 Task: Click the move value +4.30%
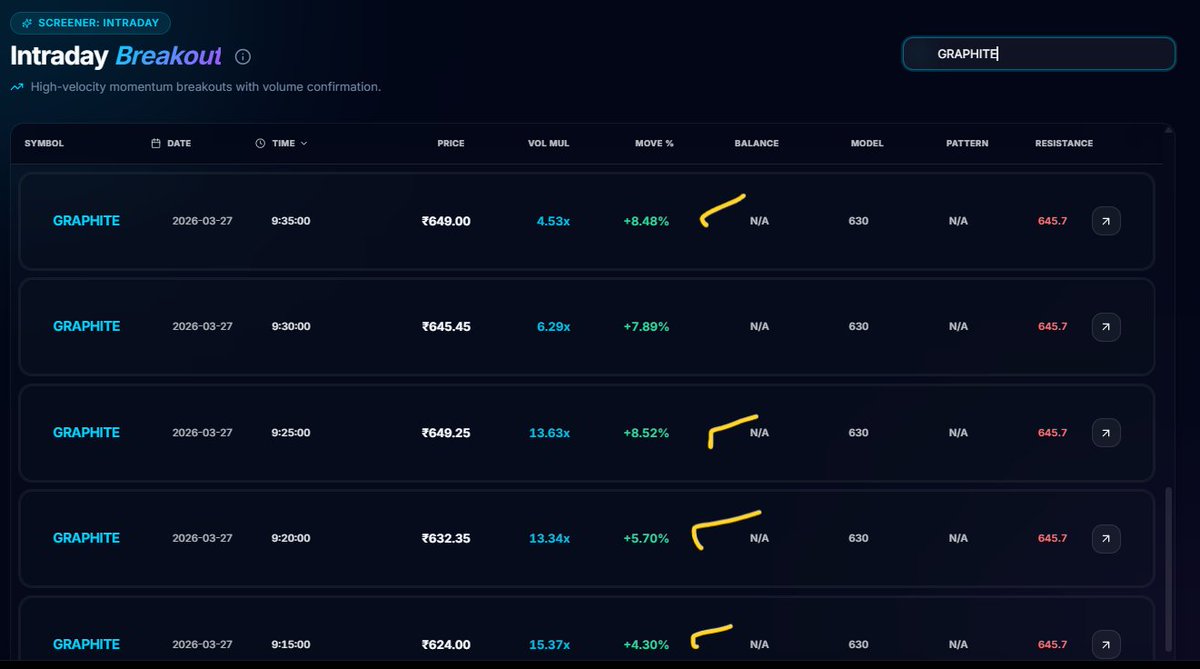point(646,644)
